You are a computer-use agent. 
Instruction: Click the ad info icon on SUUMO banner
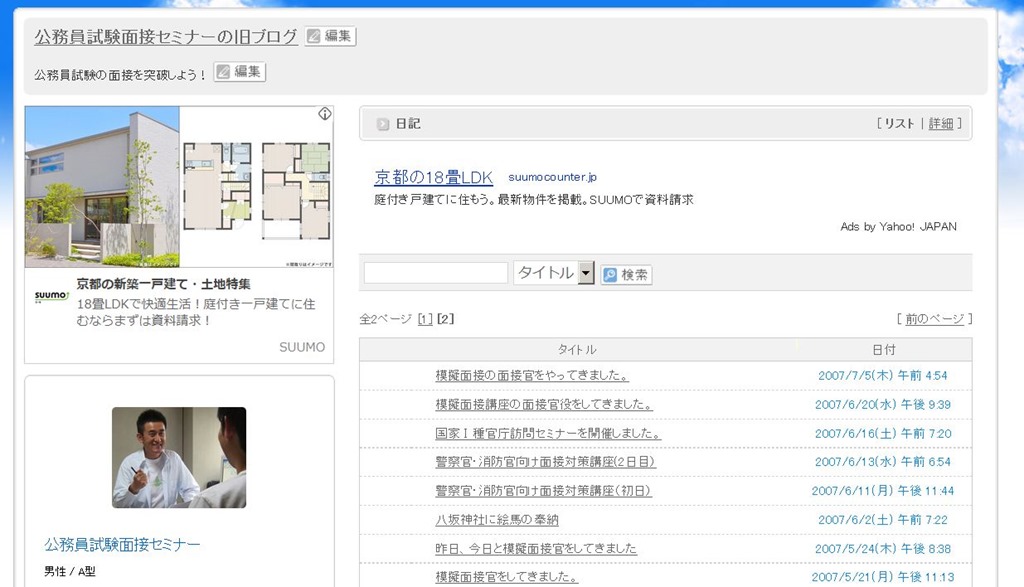coord(325,114)
